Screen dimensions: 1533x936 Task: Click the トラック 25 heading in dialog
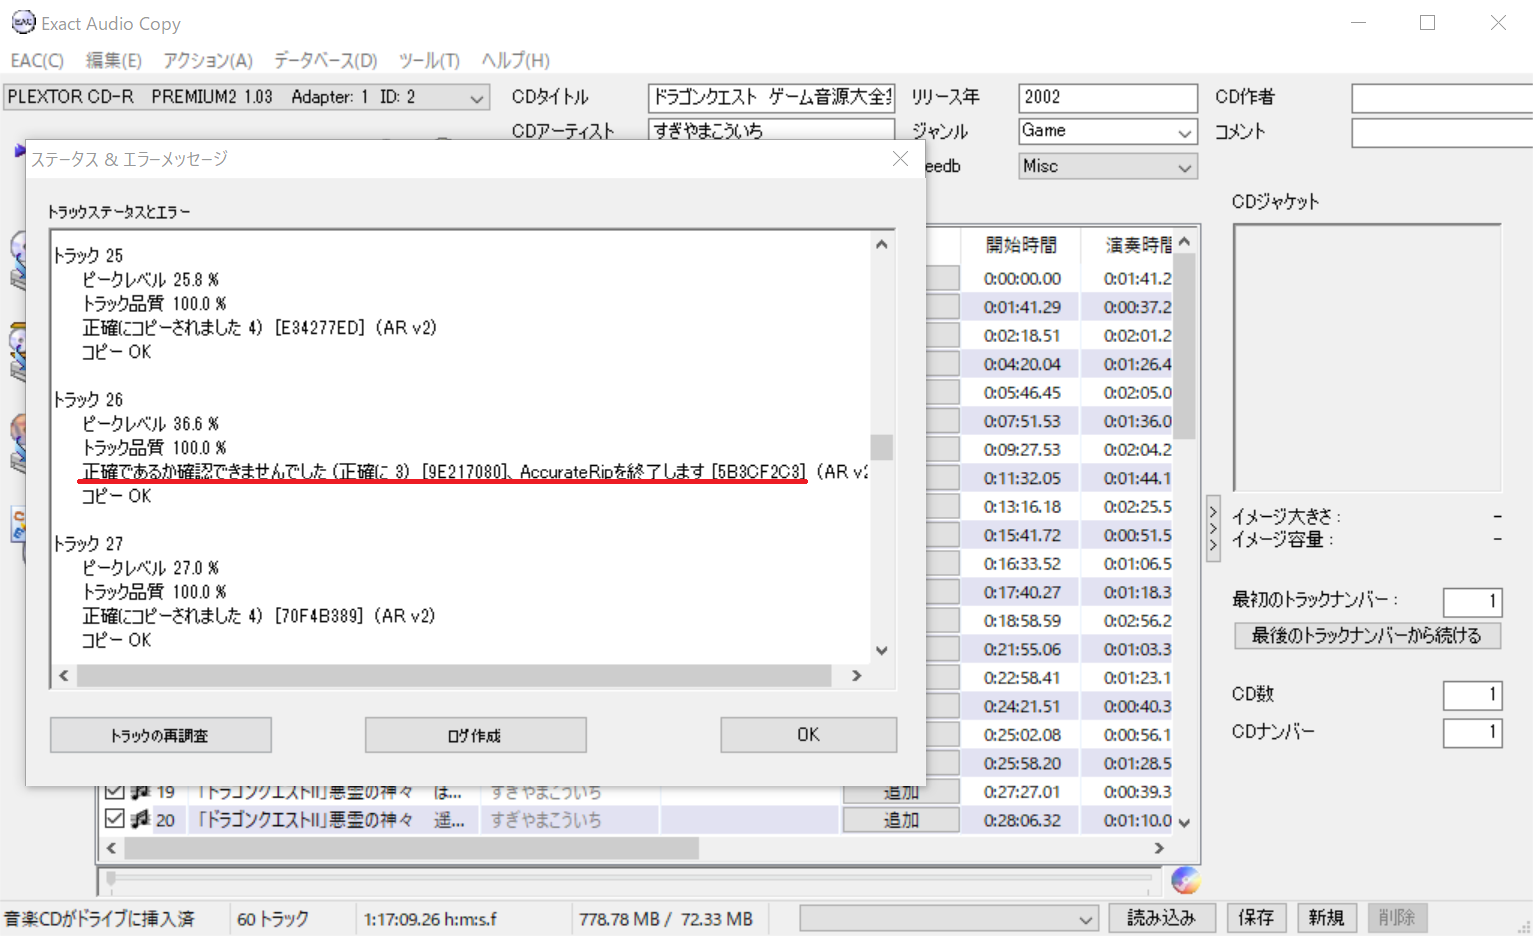pos(88,256)
